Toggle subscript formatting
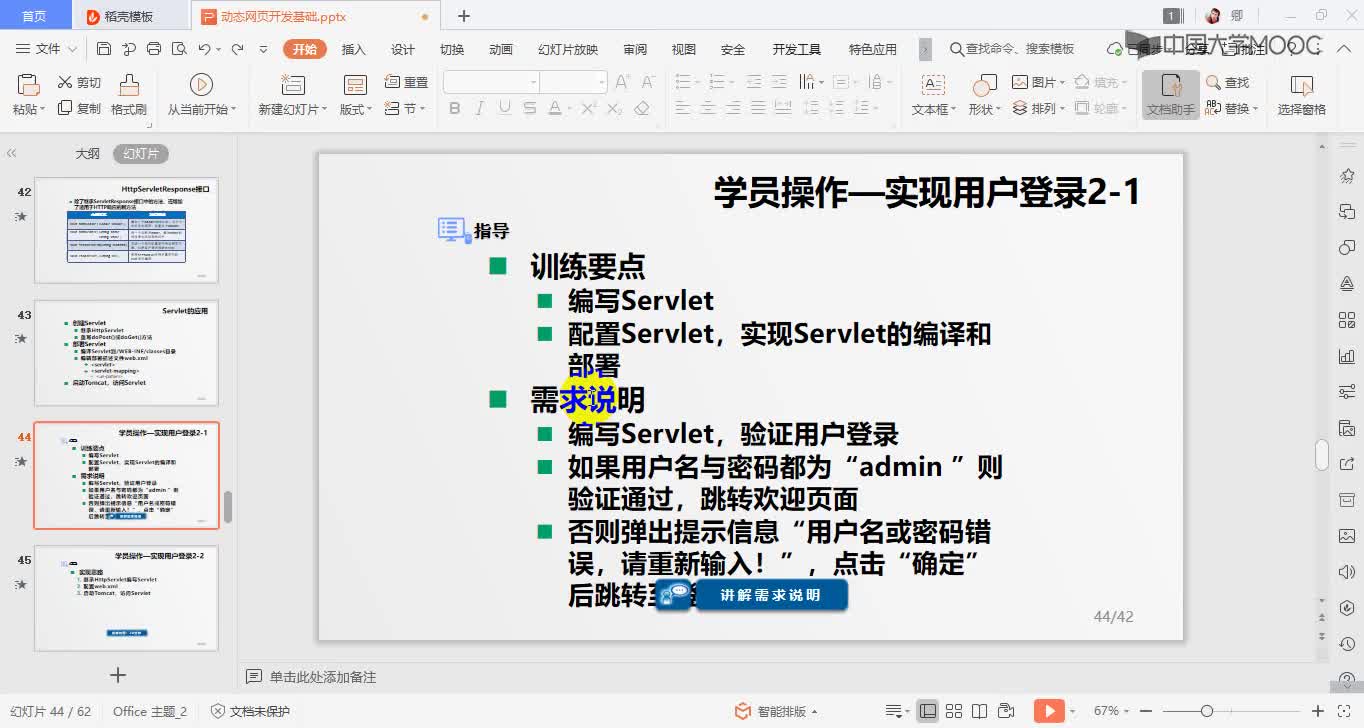The width and height of the screenshot is (1364, 728). (x=614, y=108)
